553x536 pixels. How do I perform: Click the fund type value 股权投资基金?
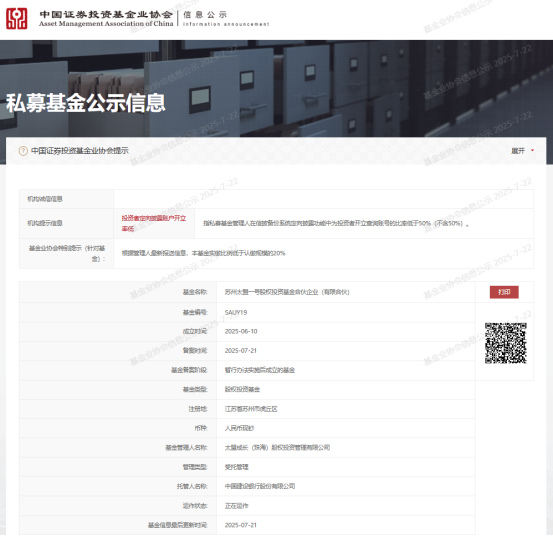tap(242, 389)
